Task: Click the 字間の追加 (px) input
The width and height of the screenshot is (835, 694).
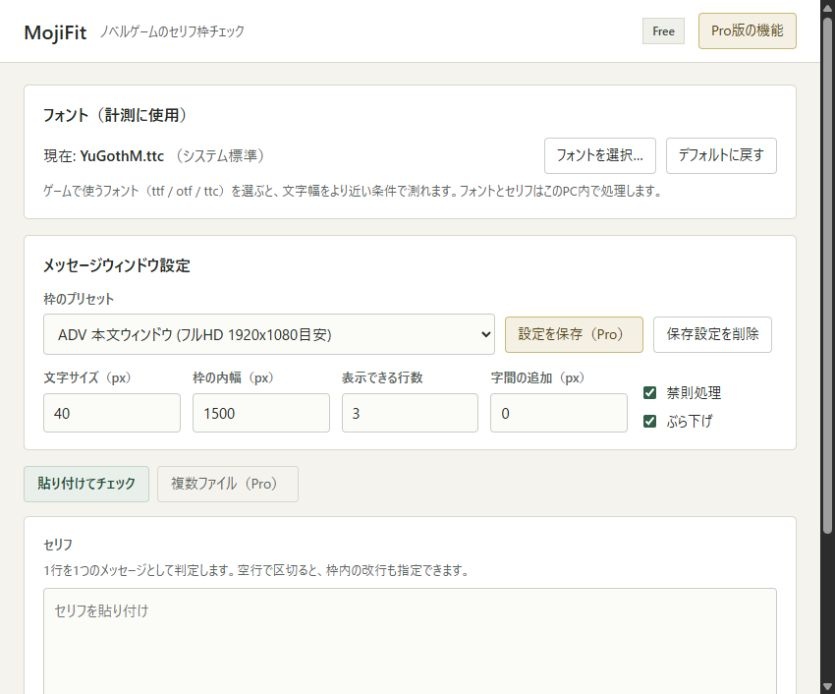Action: tap(559, 413)
